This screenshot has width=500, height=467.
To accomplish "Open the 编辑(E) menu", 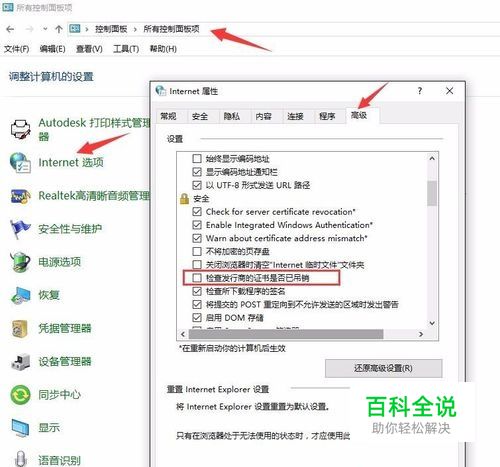I will [52, 49].
